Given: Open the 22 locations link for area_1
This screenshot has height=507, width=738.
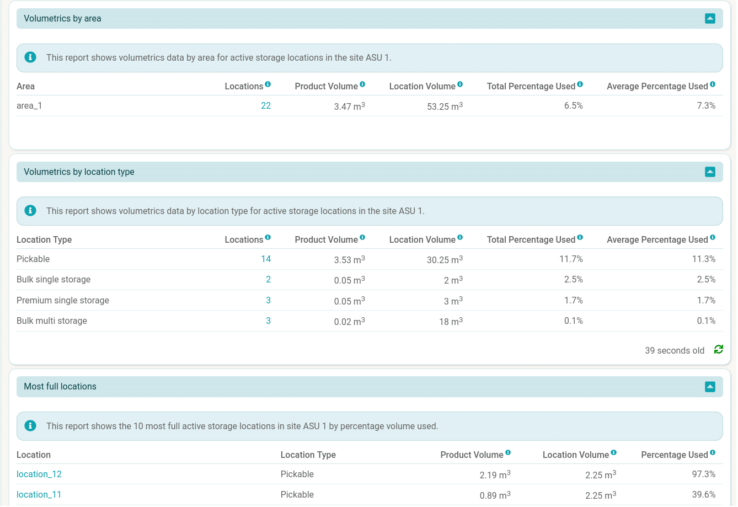Looking at the screenshot, I should tap(266, 106).
